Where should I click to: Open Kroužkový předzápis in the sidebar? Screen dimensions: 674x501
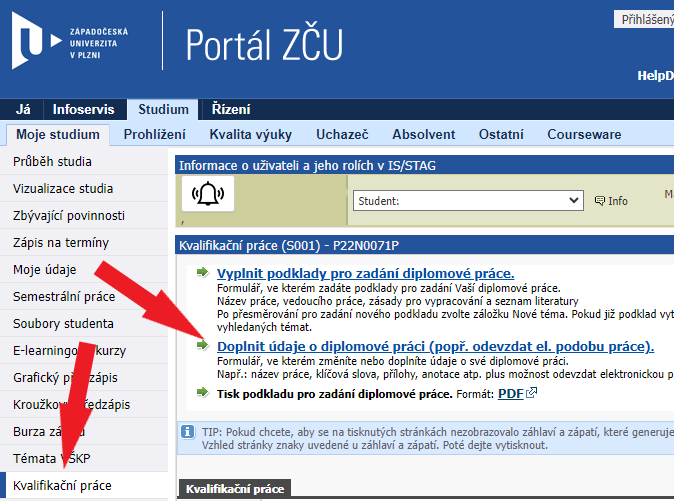click(84, 405)
